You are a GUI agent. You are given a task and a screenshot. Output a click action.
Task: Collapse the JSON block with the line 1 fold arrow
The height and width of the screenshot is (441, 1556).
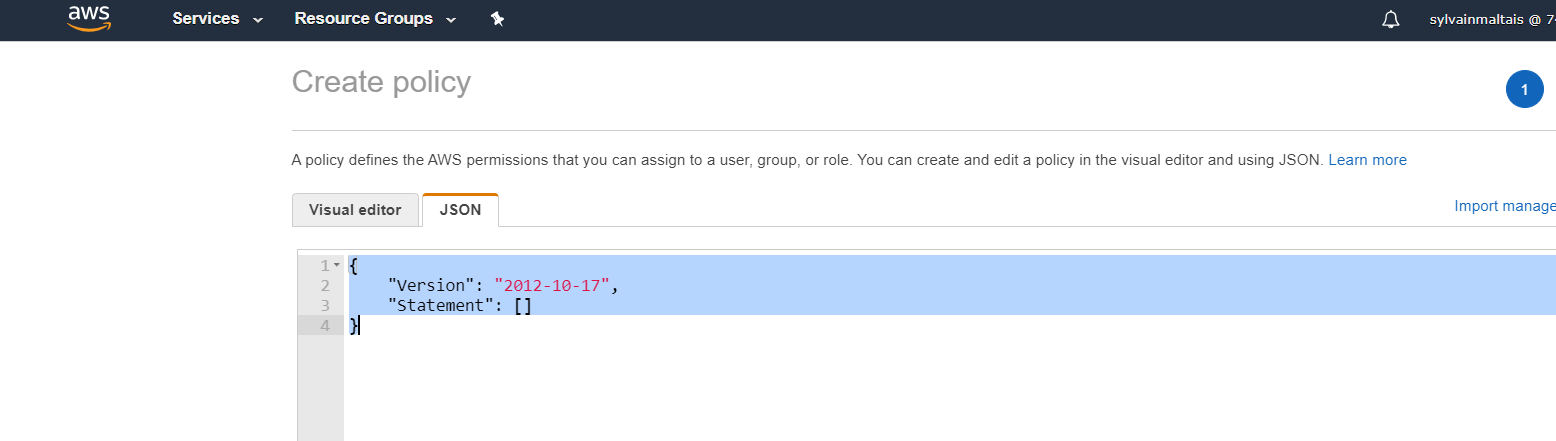coord(337,265)
